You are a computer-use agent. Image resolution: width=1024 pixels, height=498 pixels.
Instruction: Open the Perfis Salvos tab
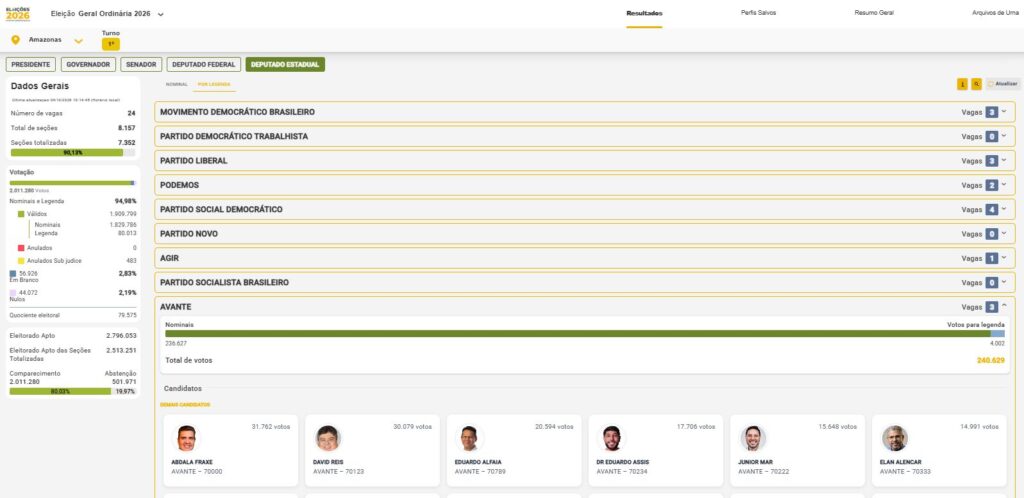click(x=758, y=13)
